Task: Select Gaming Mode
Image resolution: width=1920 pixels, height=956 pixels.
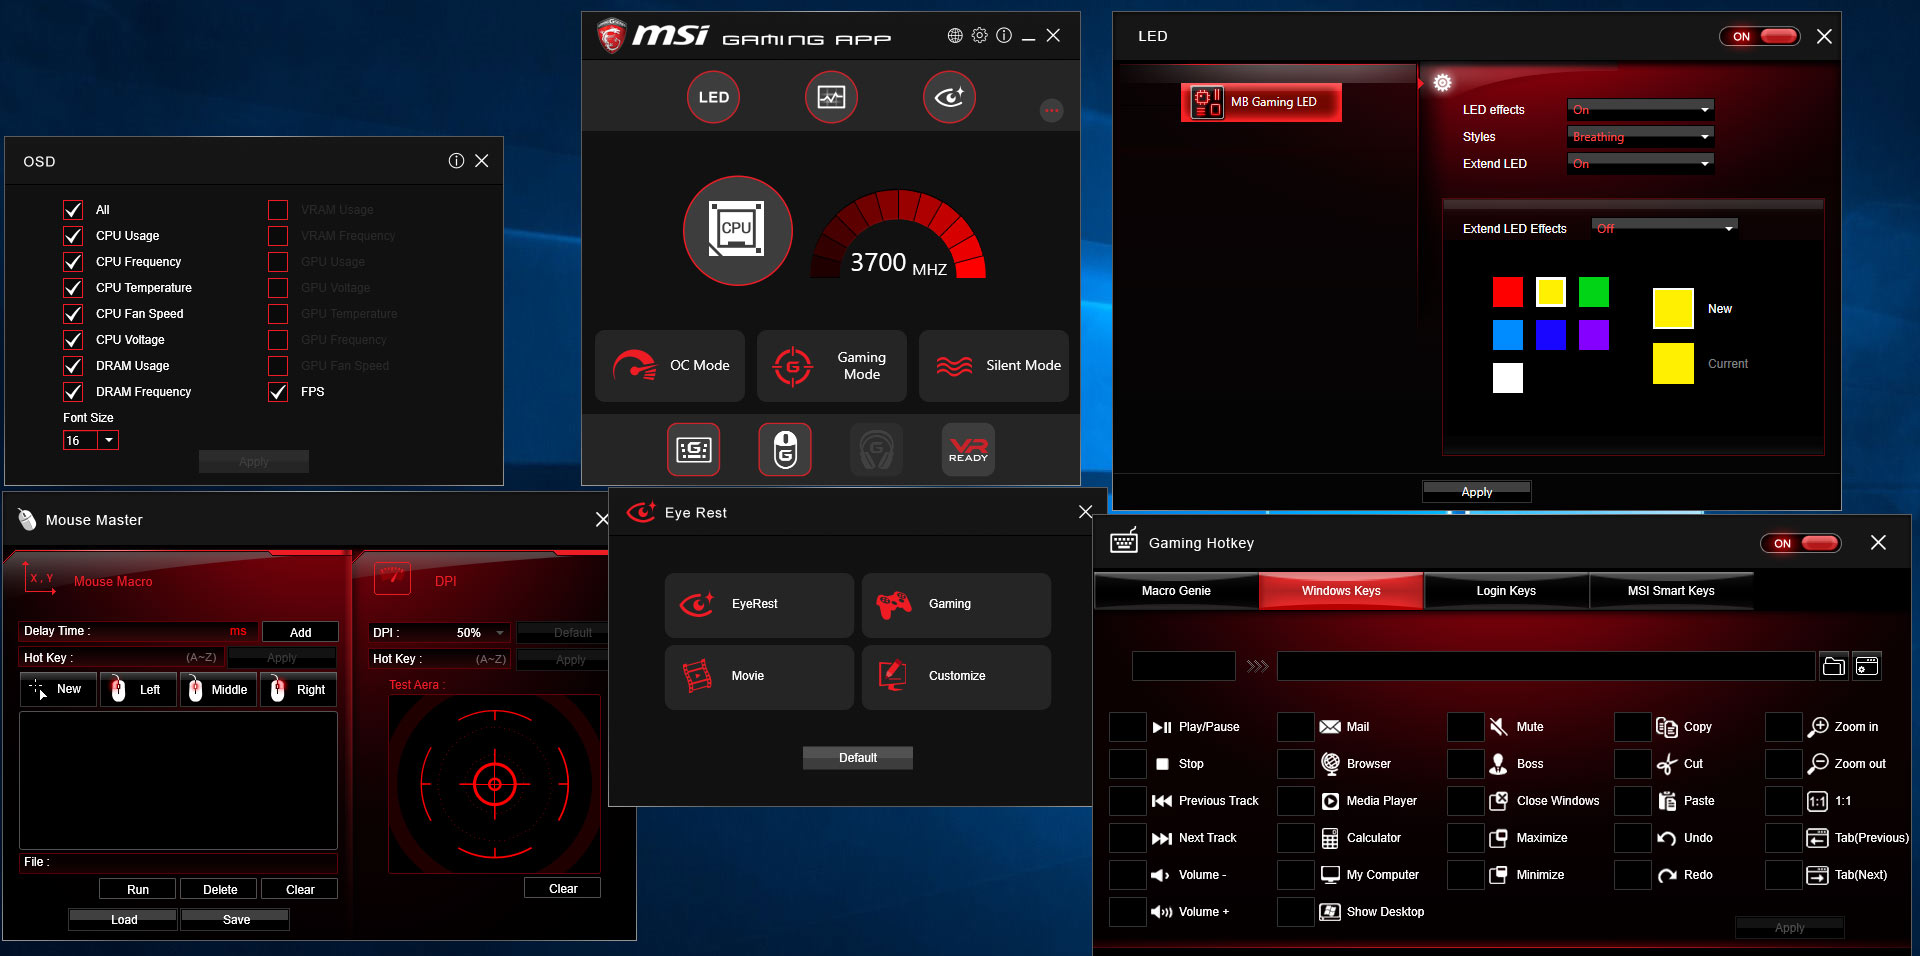Action: click(832, 366)
